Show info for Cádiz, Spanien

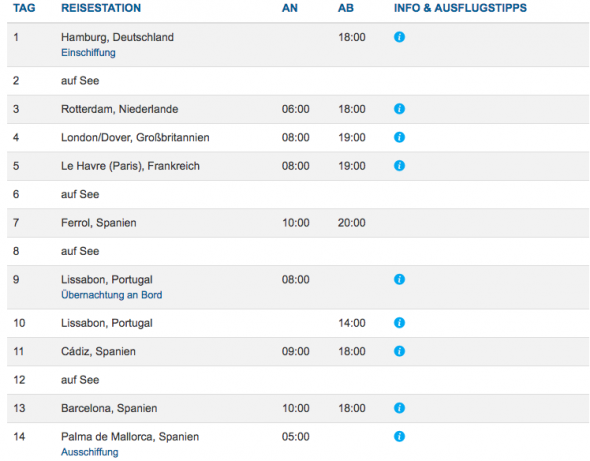point(399,351)
